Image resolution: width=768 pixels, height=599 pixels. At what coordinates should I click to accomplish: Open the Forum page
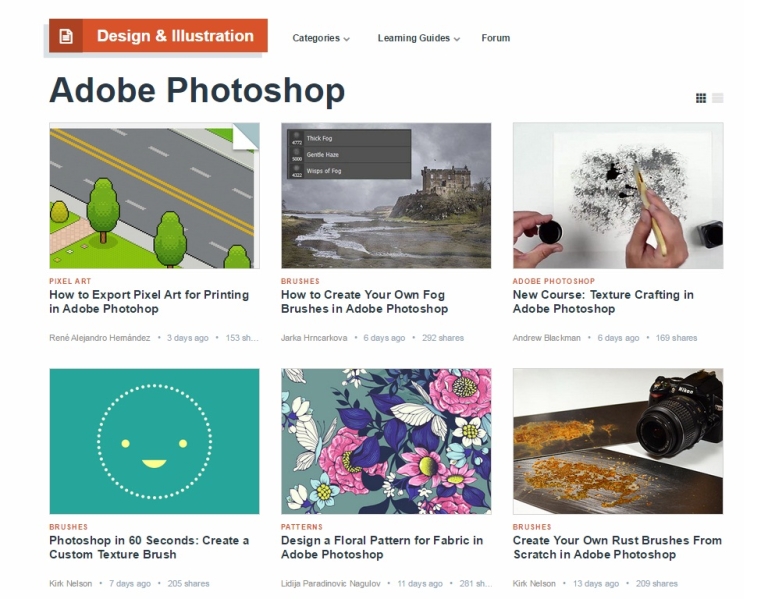tap(496, 38)
